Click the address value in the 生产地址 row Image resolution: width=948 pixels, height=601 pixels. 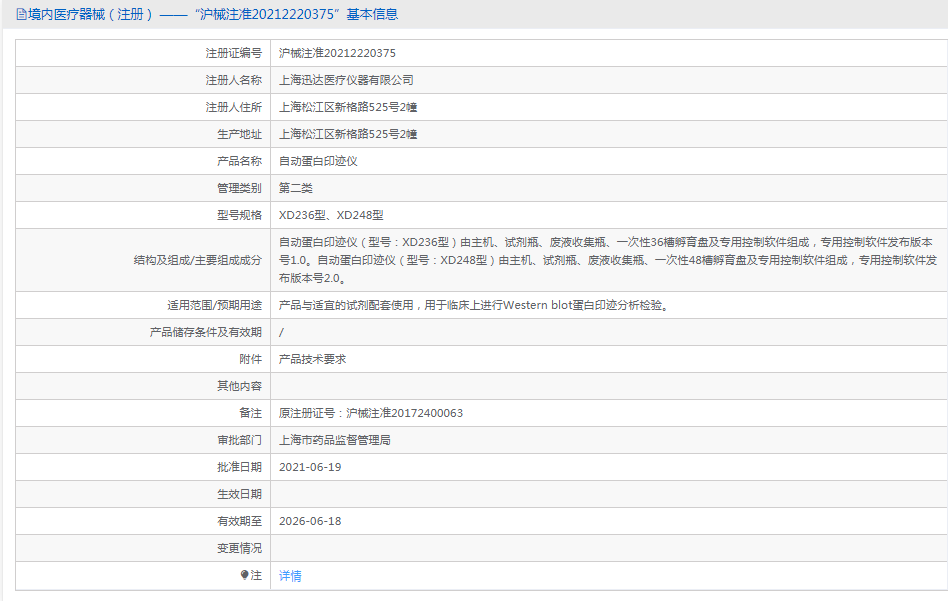[x=348, y=134]
